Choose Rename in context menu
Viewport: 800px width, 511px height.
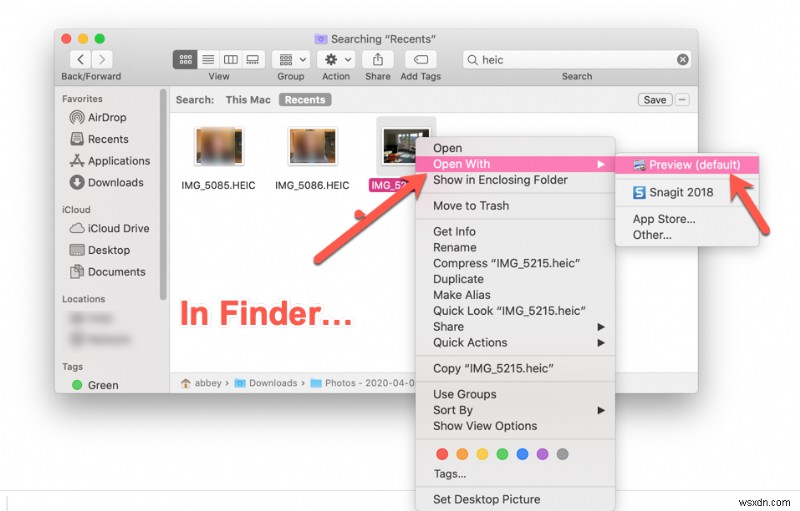tap(515, 248)
